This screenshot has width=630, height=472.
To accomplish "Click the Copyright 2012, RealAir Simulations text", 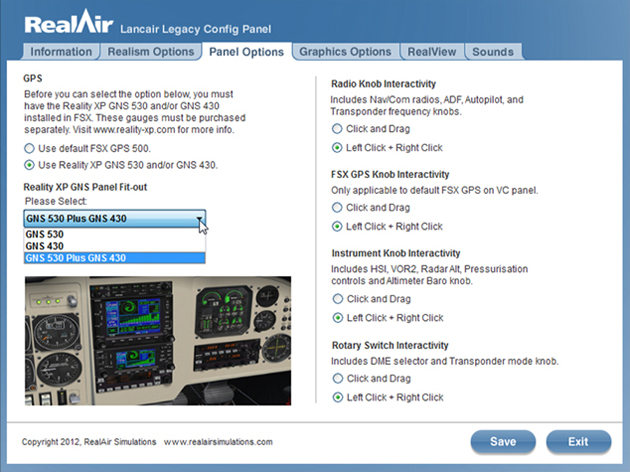I will click(89, 442).
